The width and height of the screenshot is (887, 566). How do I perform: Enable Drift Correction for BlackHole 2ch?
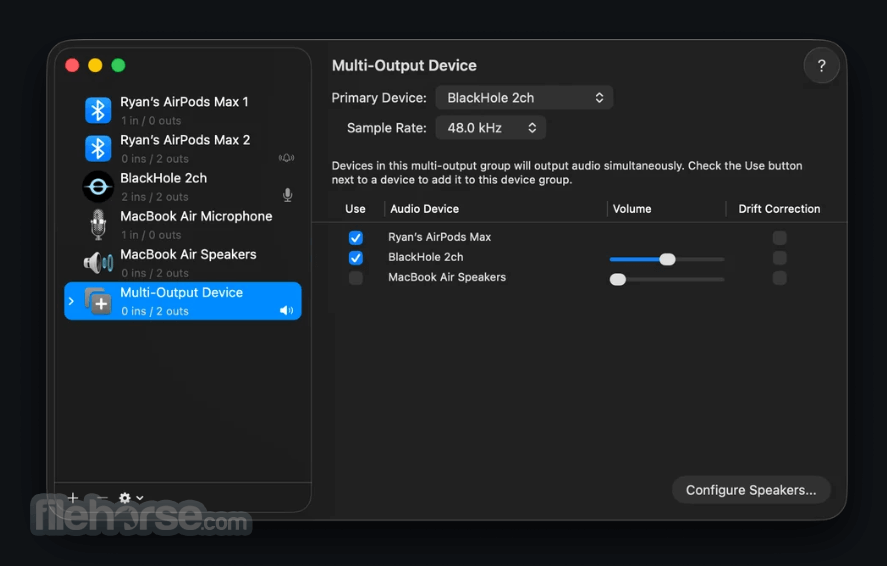pos(780,258)
